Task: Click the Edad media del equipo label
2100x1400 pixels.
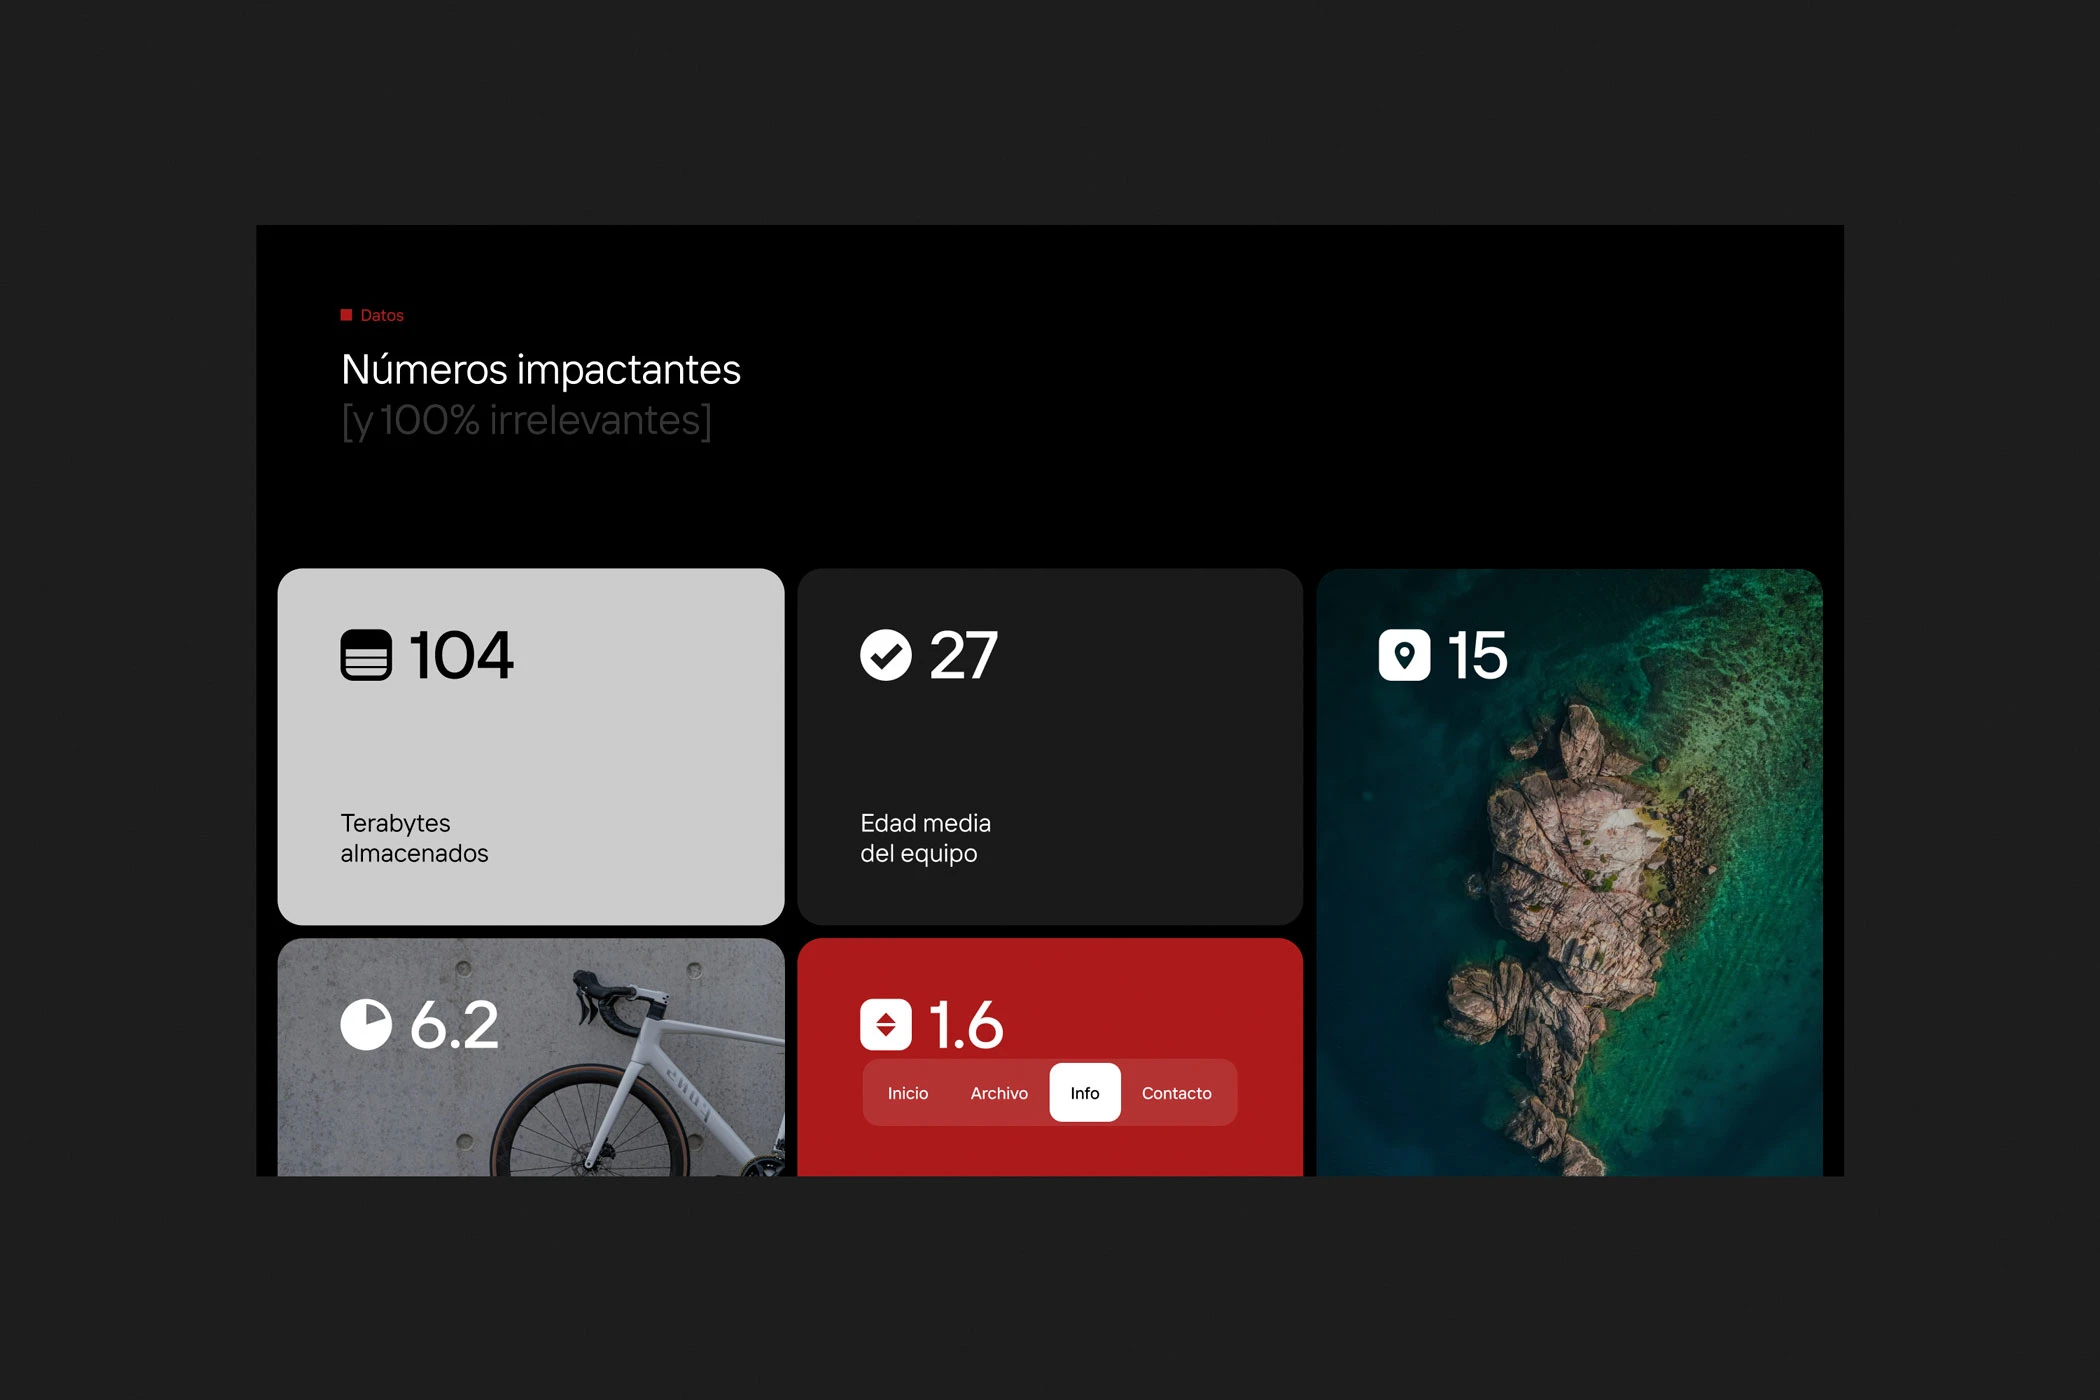Action: 925,838
